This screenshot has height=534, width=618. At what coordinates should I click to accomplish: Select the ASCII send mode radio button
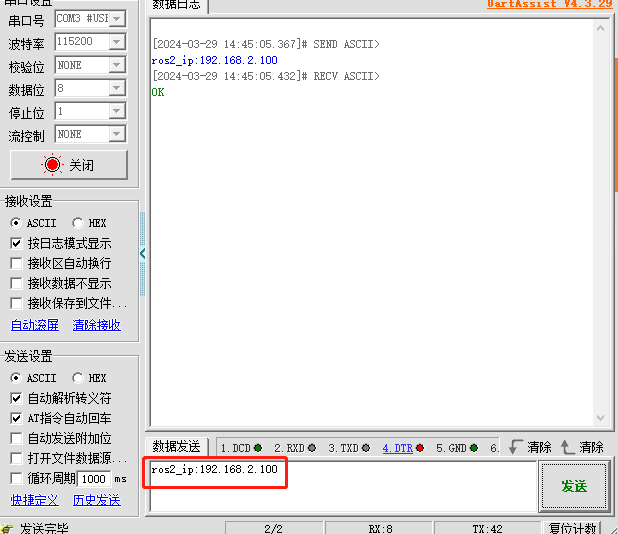click(15, 378)
